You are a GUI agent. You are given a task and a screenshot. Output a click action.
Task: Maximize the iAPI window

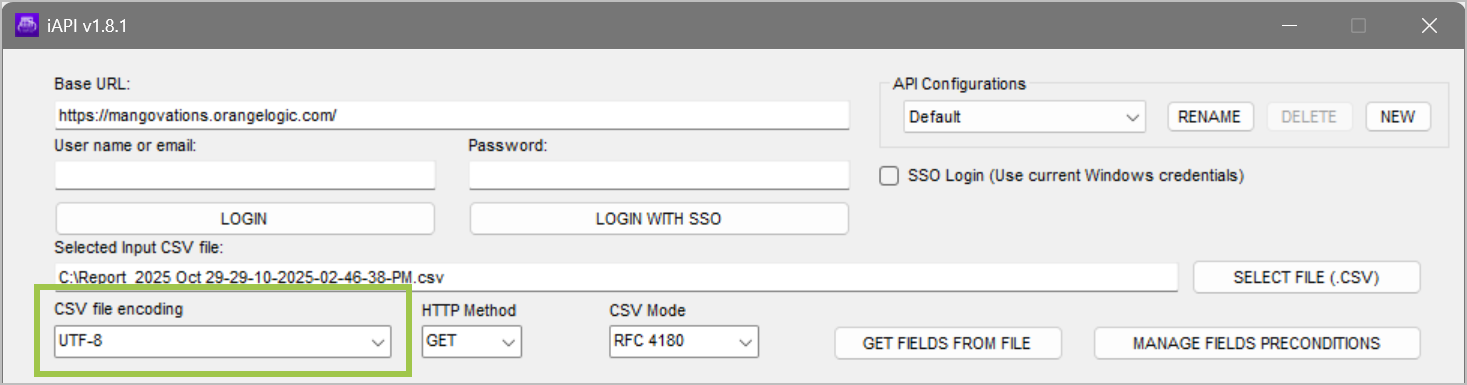click(1358, 26)
